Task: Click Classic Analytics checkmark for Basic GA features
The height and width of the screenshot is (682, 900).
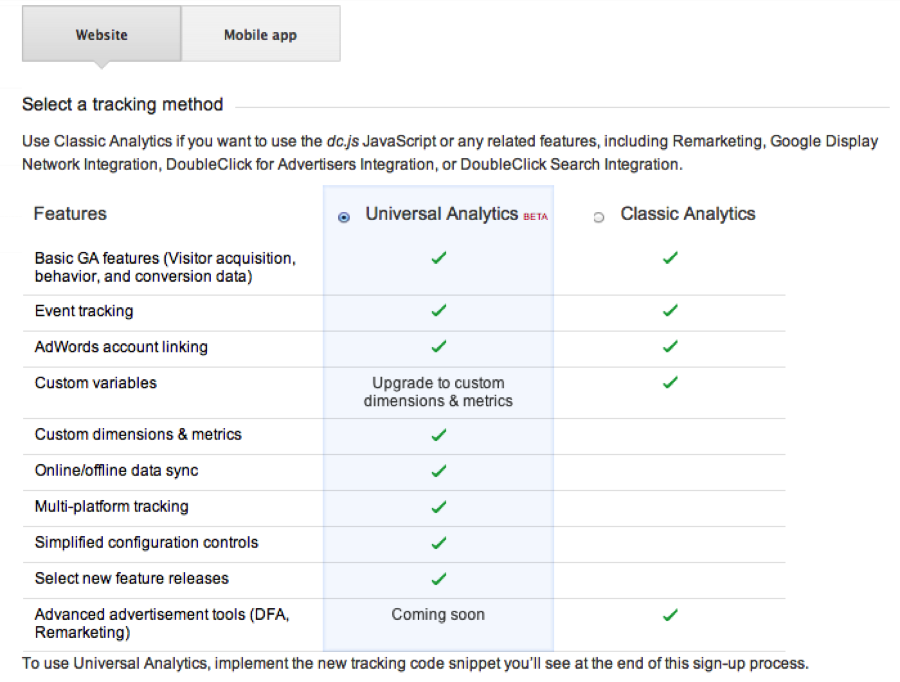Action: point(670,258)
